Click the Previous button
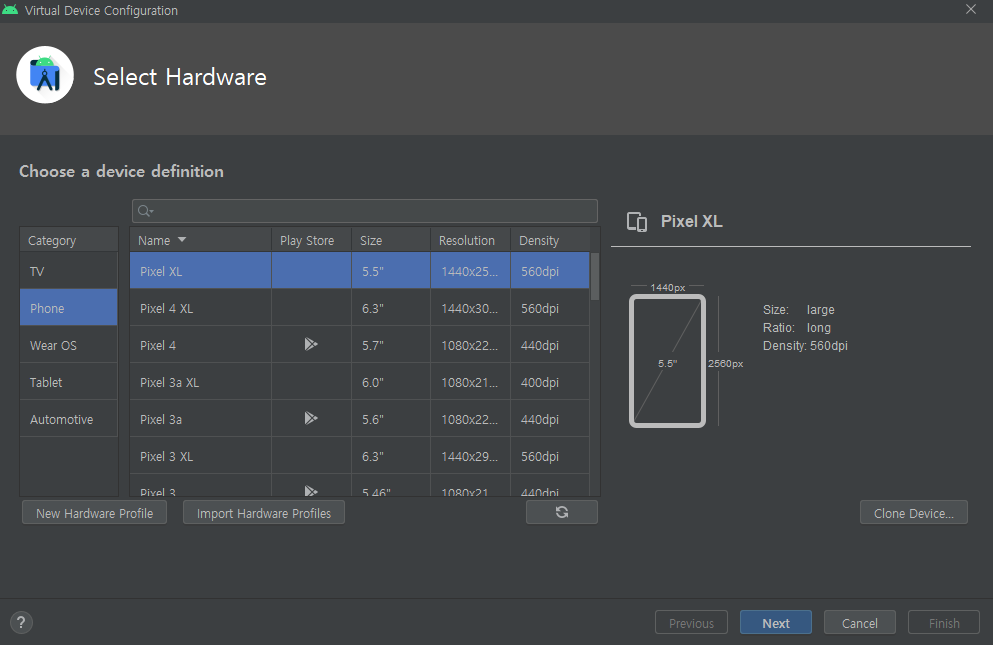The height and width of the screenshot is (645, 993). (692, 623)
